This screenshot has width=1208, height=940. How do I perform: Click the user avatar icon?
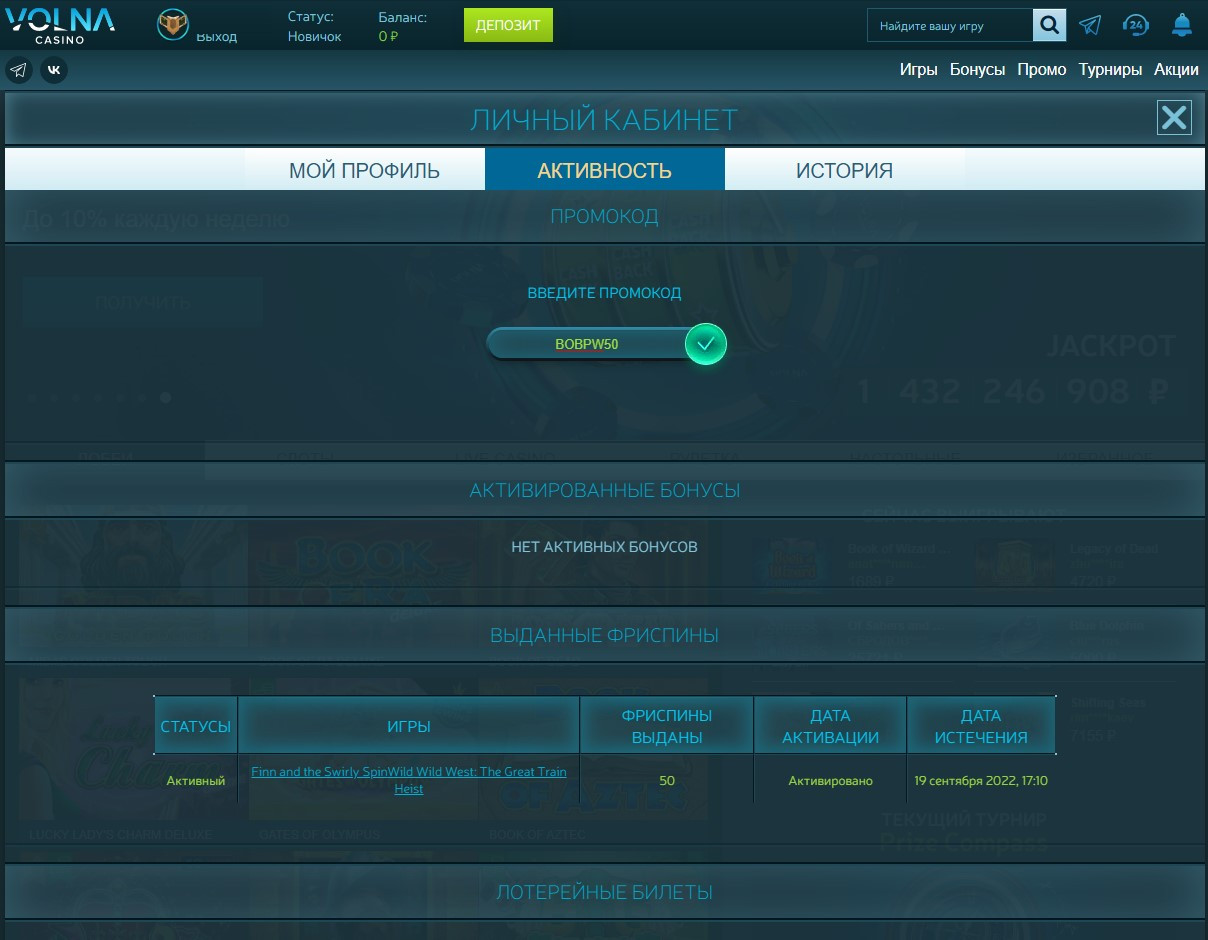pyautogui.click(x=173, y=25)
